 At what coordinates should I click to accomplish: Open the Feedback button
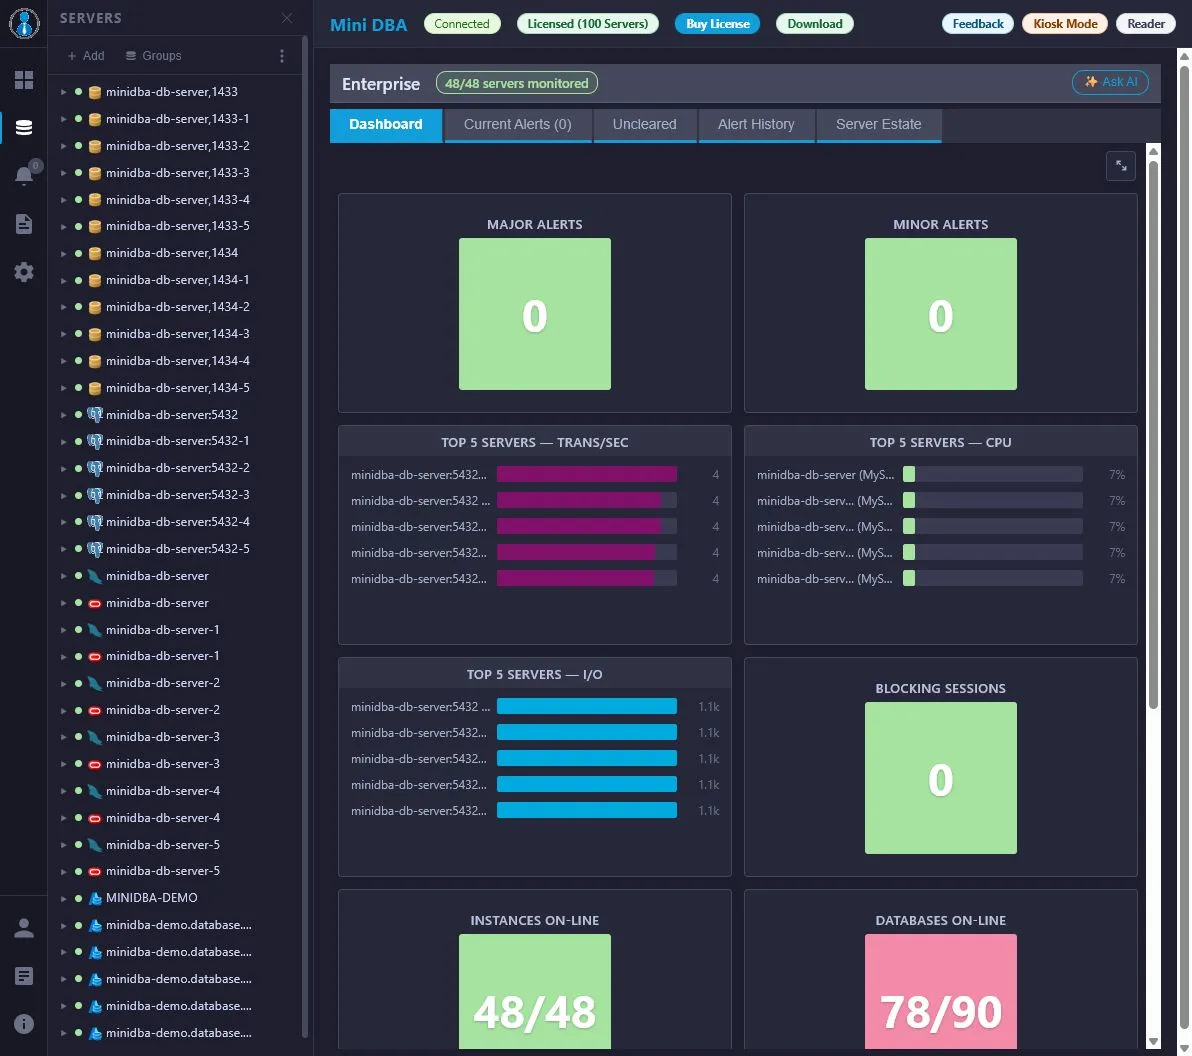[978, 24]
